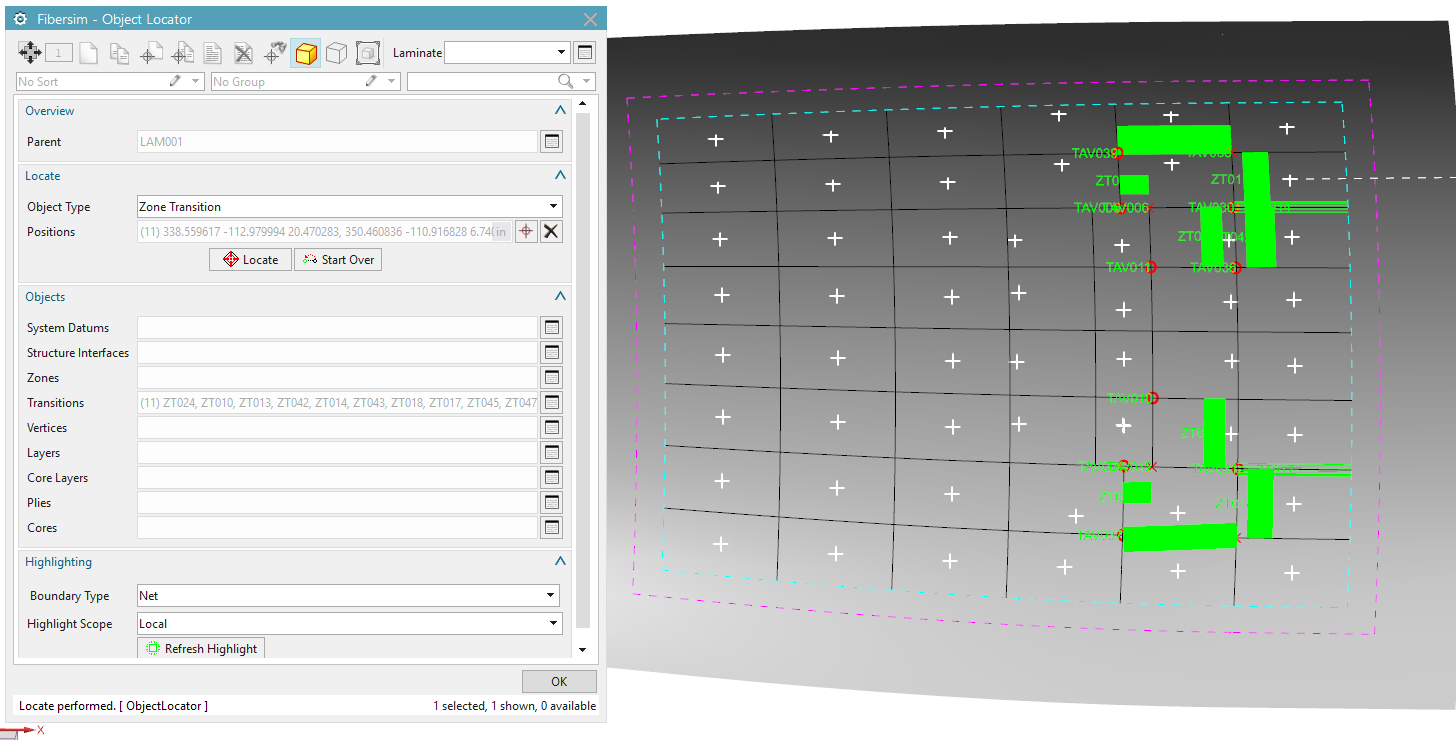Collapse the Highlighting section
The width and height of the screenshot is (1456, 740).
point(560,562)
